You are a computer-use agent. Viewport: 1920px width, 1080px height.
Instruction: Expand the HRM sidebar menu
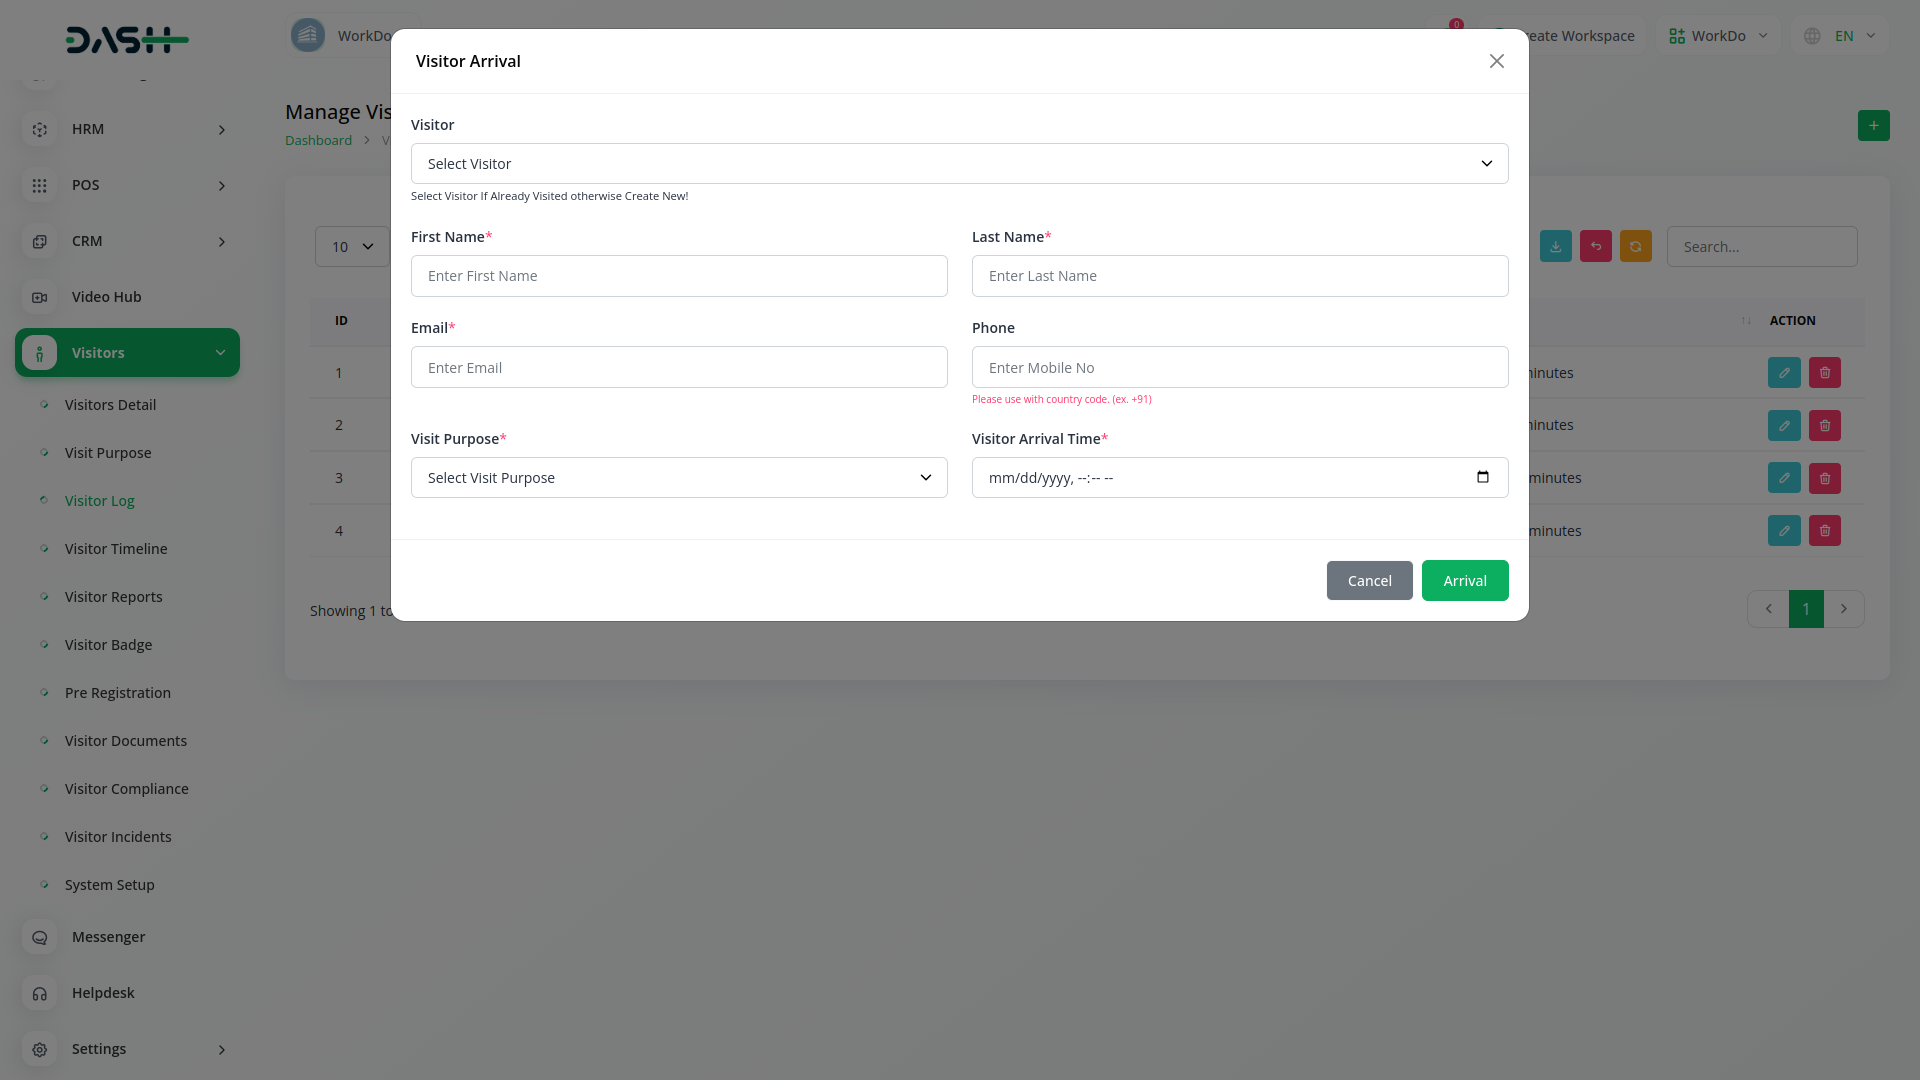click(127, 130)
